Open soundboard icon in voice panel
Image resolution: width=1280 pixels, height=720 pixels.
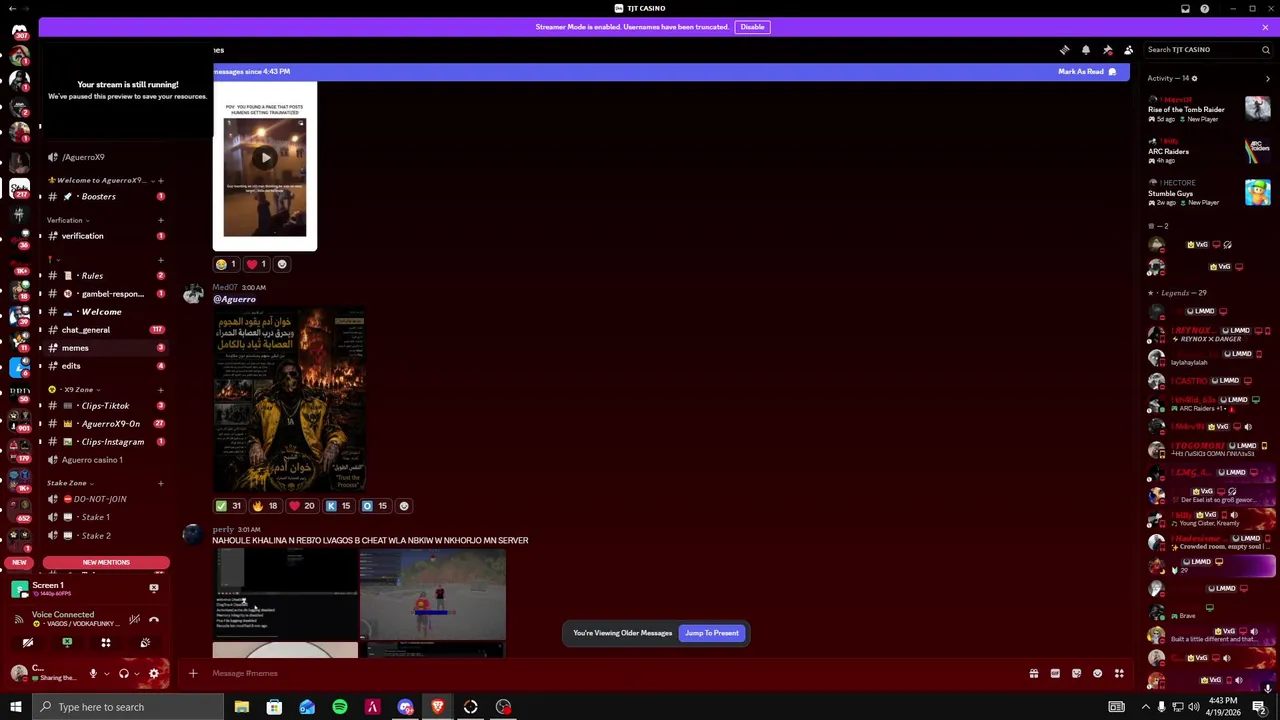pos(145,643)
